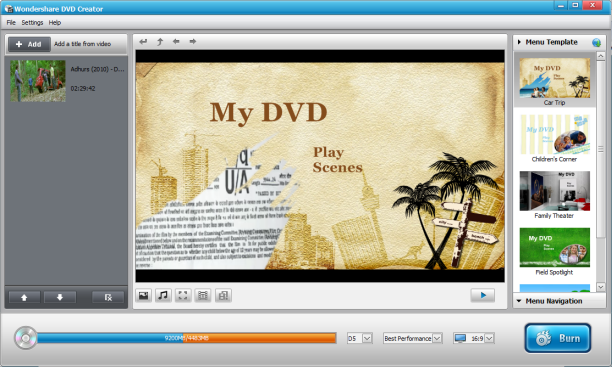Open the File menu
612x367 pixels.
(x=11, y=23)
